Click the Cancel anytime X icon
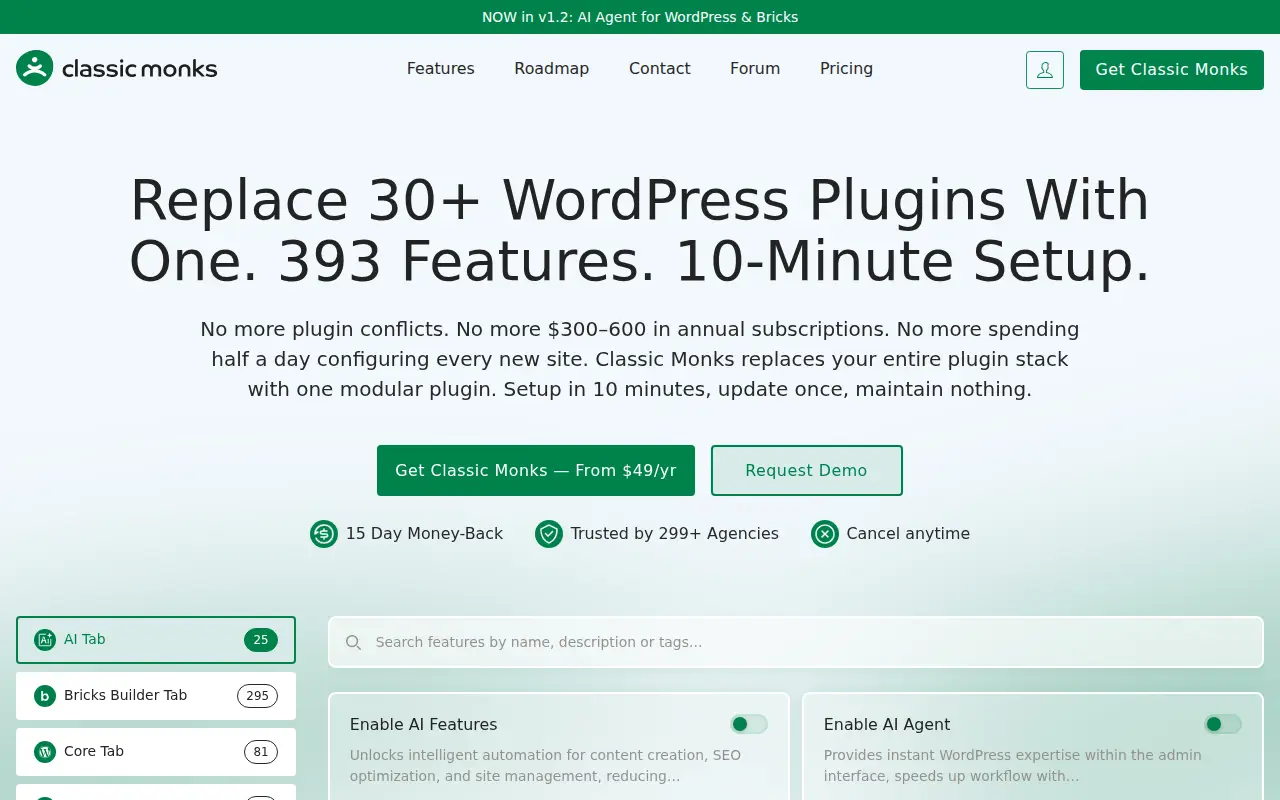This screenshot has height=800, width=1280. 825,534
